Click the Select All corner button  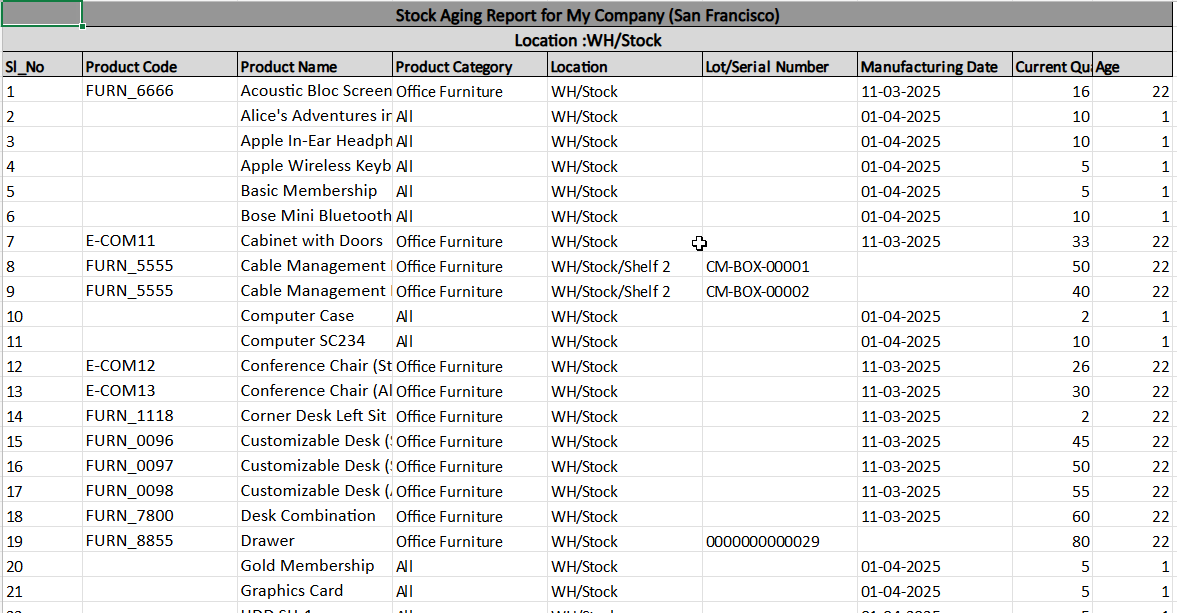40,15
